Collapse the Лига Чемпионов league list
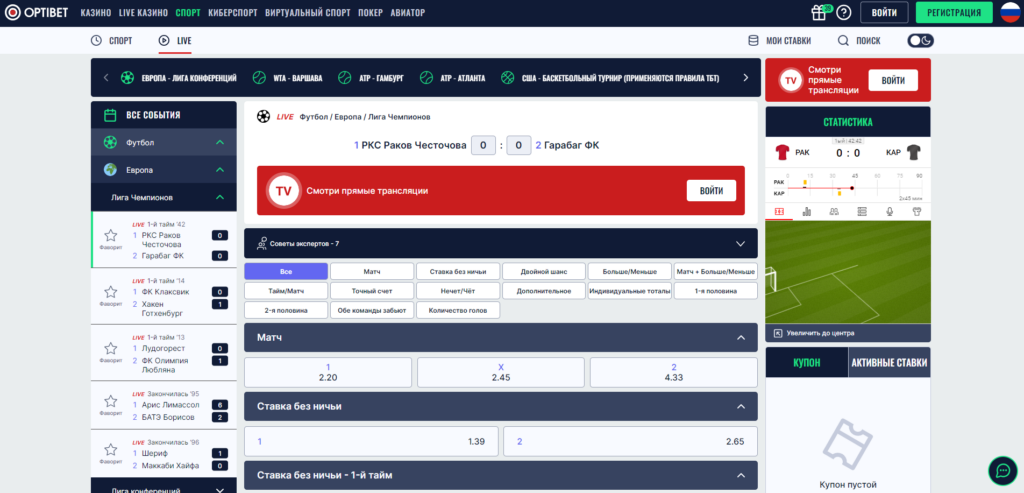The height and width of the screenshot is (493, 1024). [x=220, y=197]
